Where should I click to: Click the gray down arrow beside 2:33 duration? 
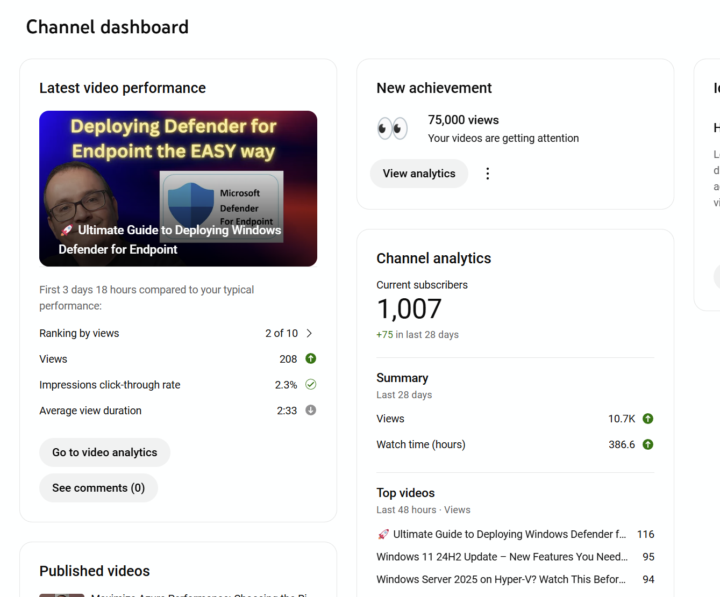(311, 410)
